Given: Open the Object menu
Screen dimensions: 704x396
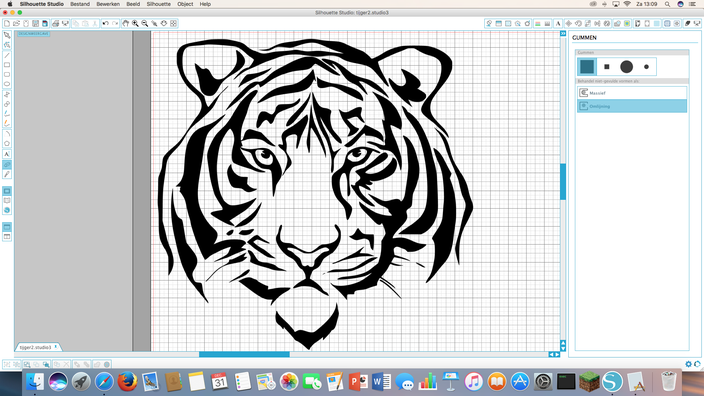Looking at the screenshot, I should [185, 4].
